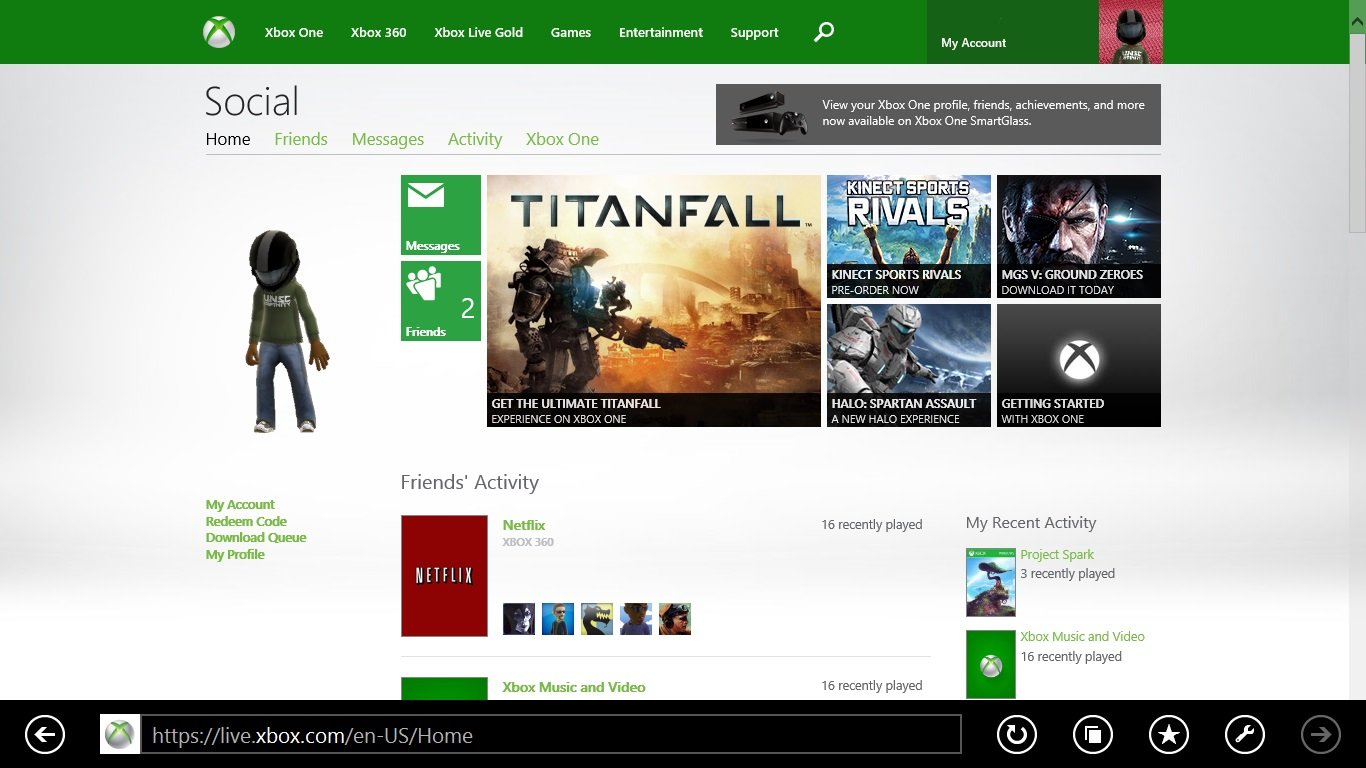Open the My Account sidebar link
1366x768 pixels.
tap(240, 505)
